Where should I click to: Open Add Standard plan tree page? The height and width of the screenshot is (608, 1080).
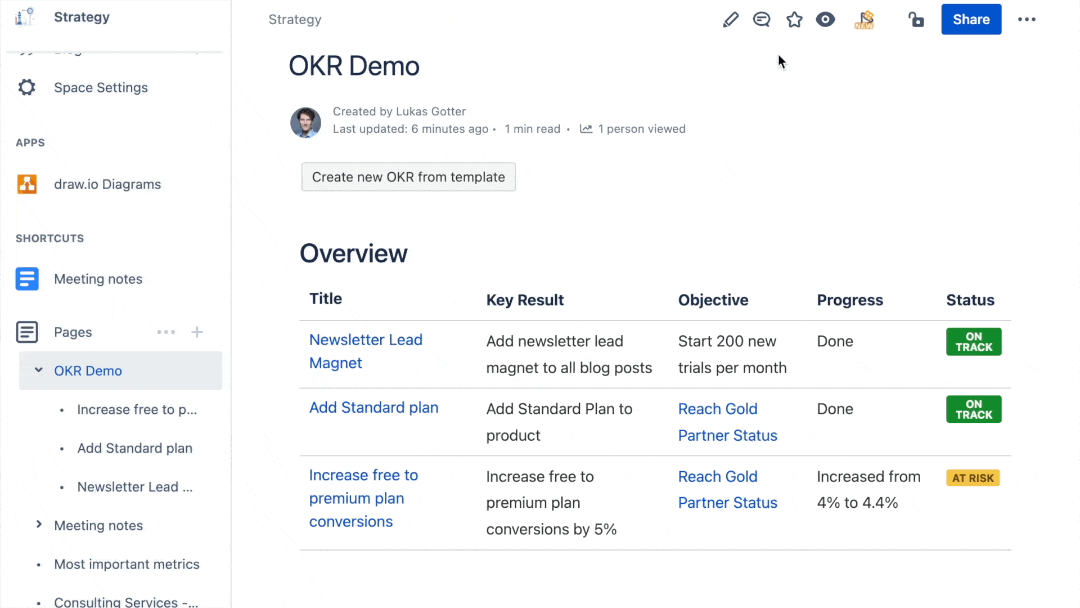click(x=134, y=448)
